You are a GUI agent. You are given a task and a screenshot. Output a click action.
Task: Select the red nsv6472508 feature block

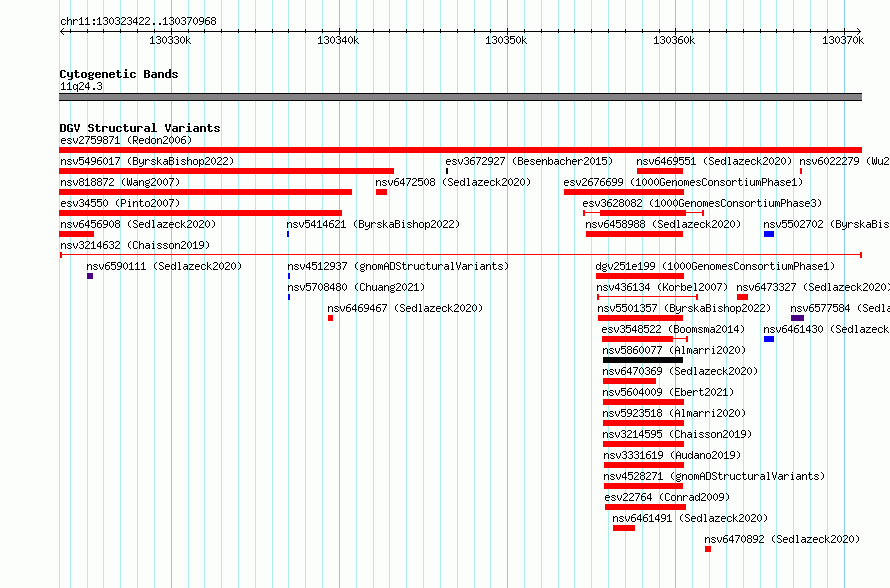click(x=381, y=192)
